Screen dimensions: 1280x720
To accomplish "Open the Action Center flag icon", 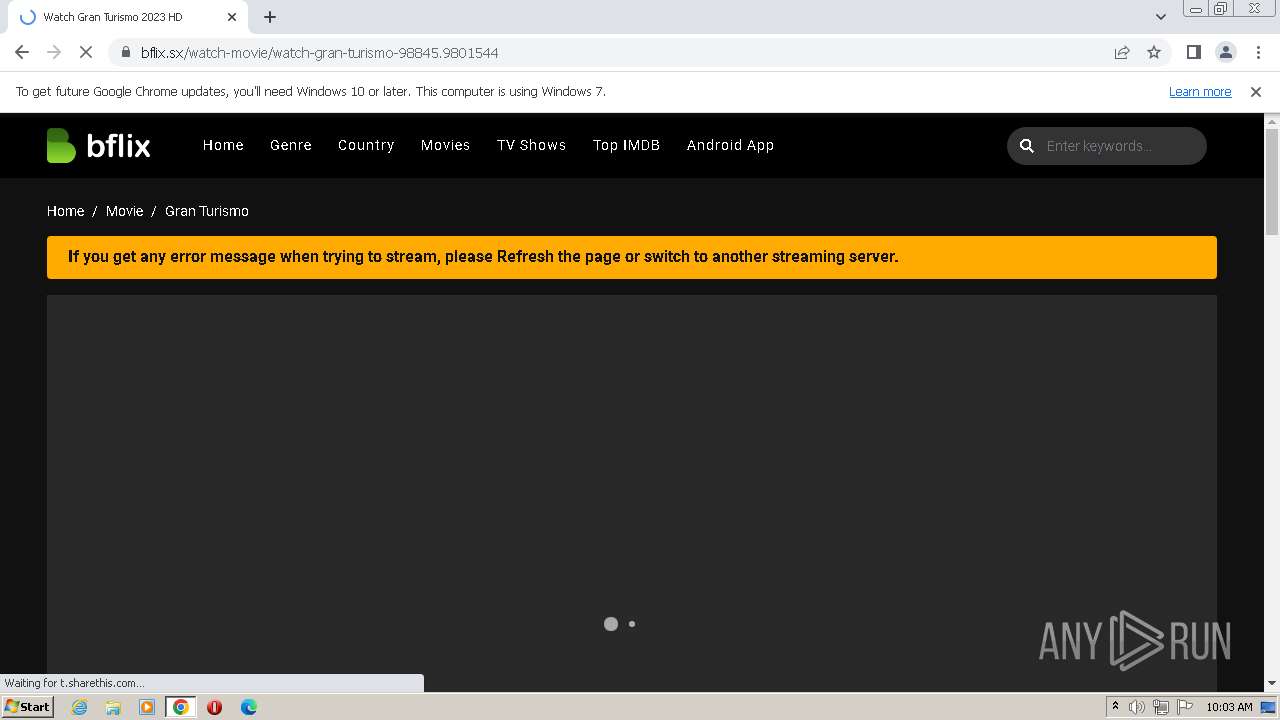I will [x=1184, y=707].
